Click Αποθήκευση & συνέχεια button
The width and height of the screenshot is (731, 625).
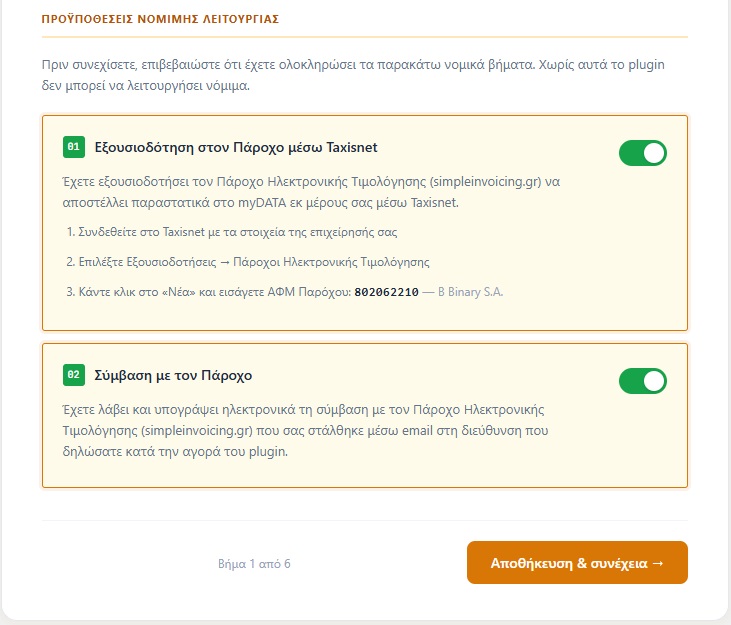coord(577,563)
